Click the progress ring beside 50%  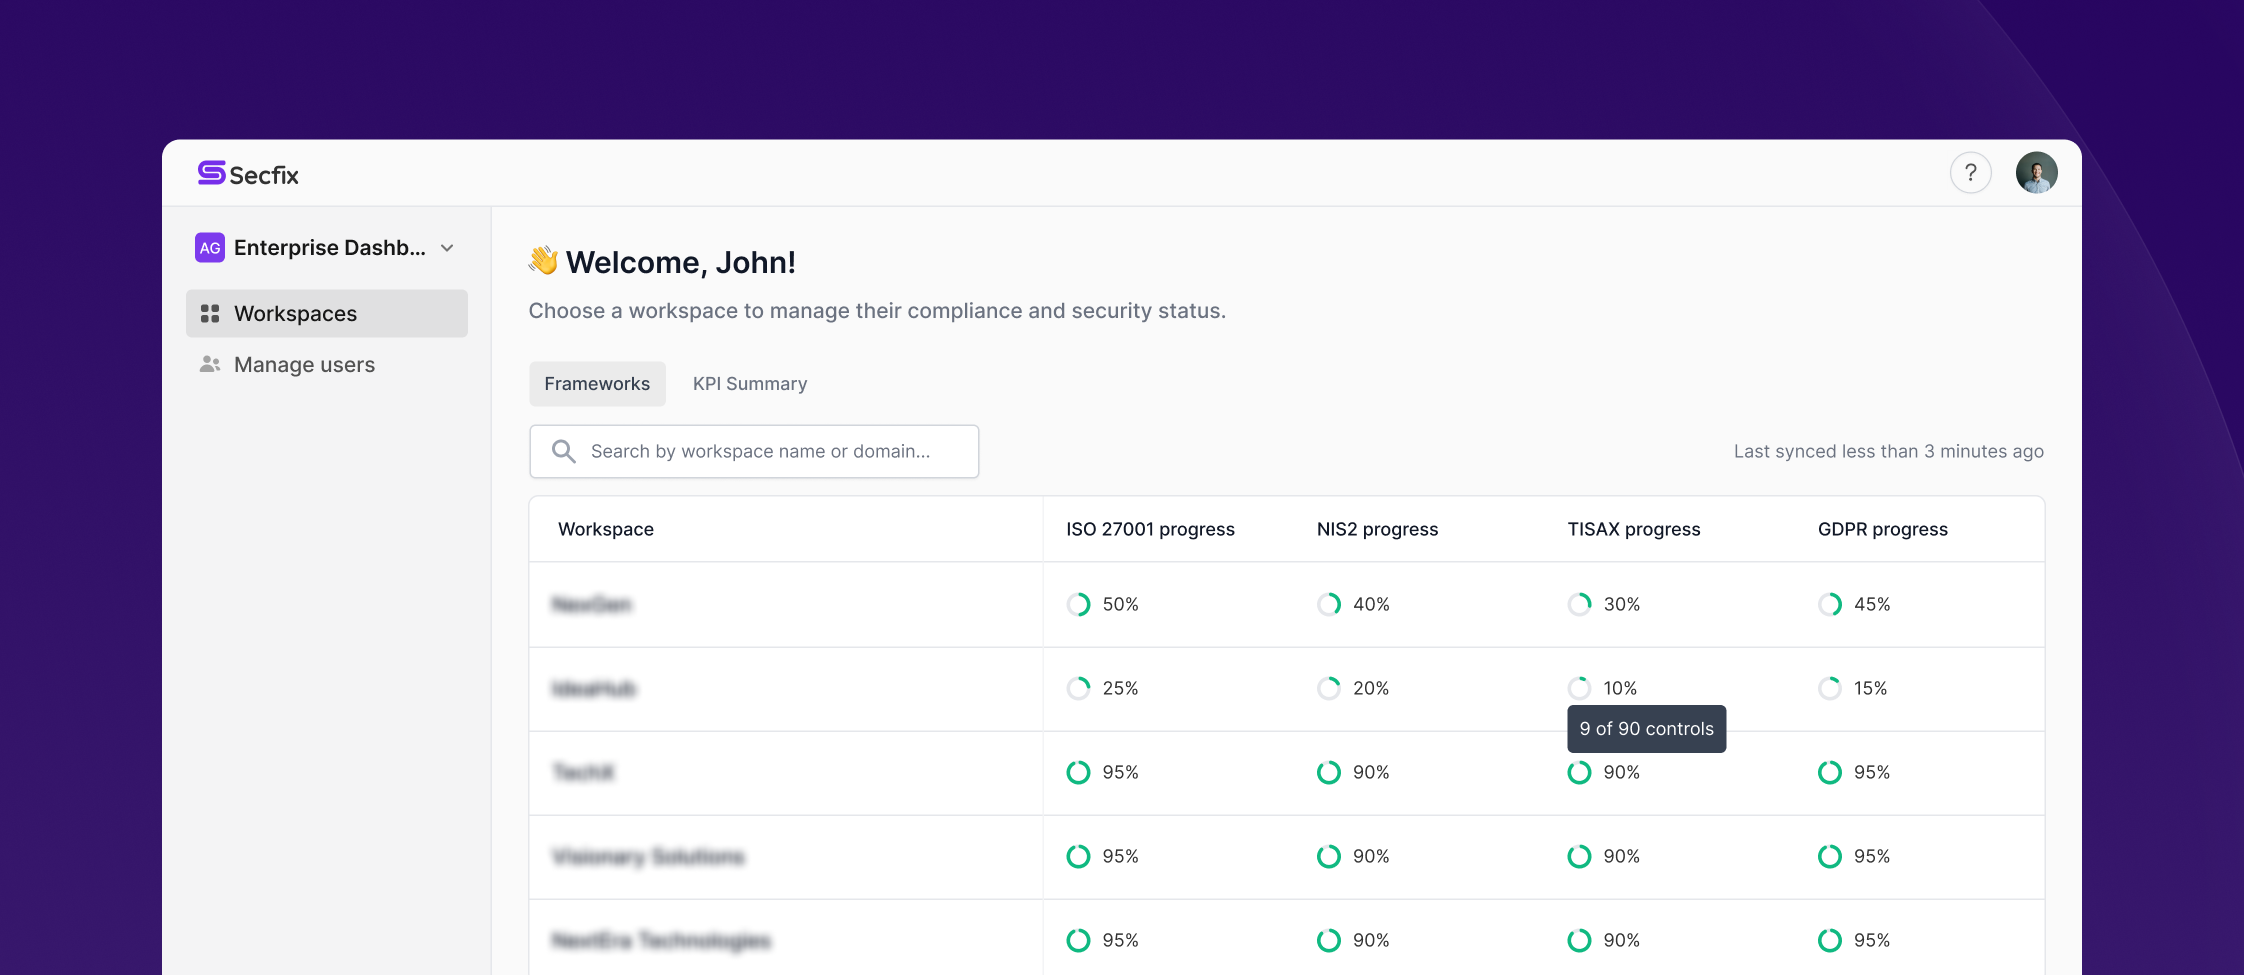(x=1078, y=605)
